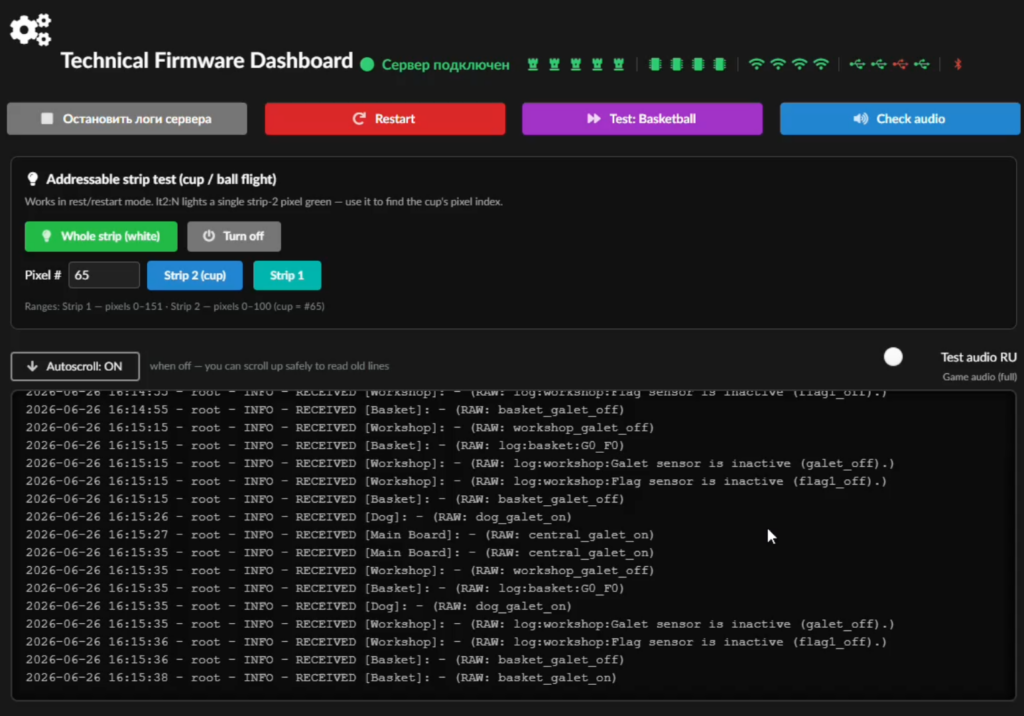Click the Technical Firmware Dashboard title
The image size is (1024, 716).
(206, 61)
